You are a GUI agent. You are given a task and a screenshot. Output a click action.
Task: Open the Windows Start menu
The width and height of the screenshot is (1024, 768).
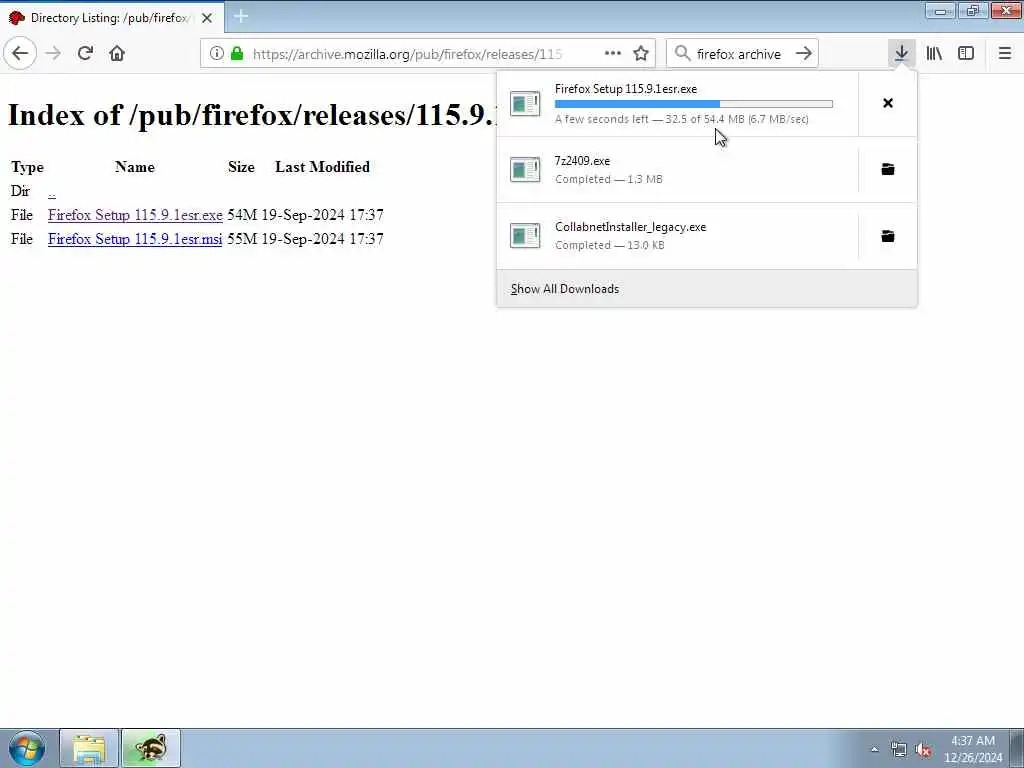(x=27, y=748)
